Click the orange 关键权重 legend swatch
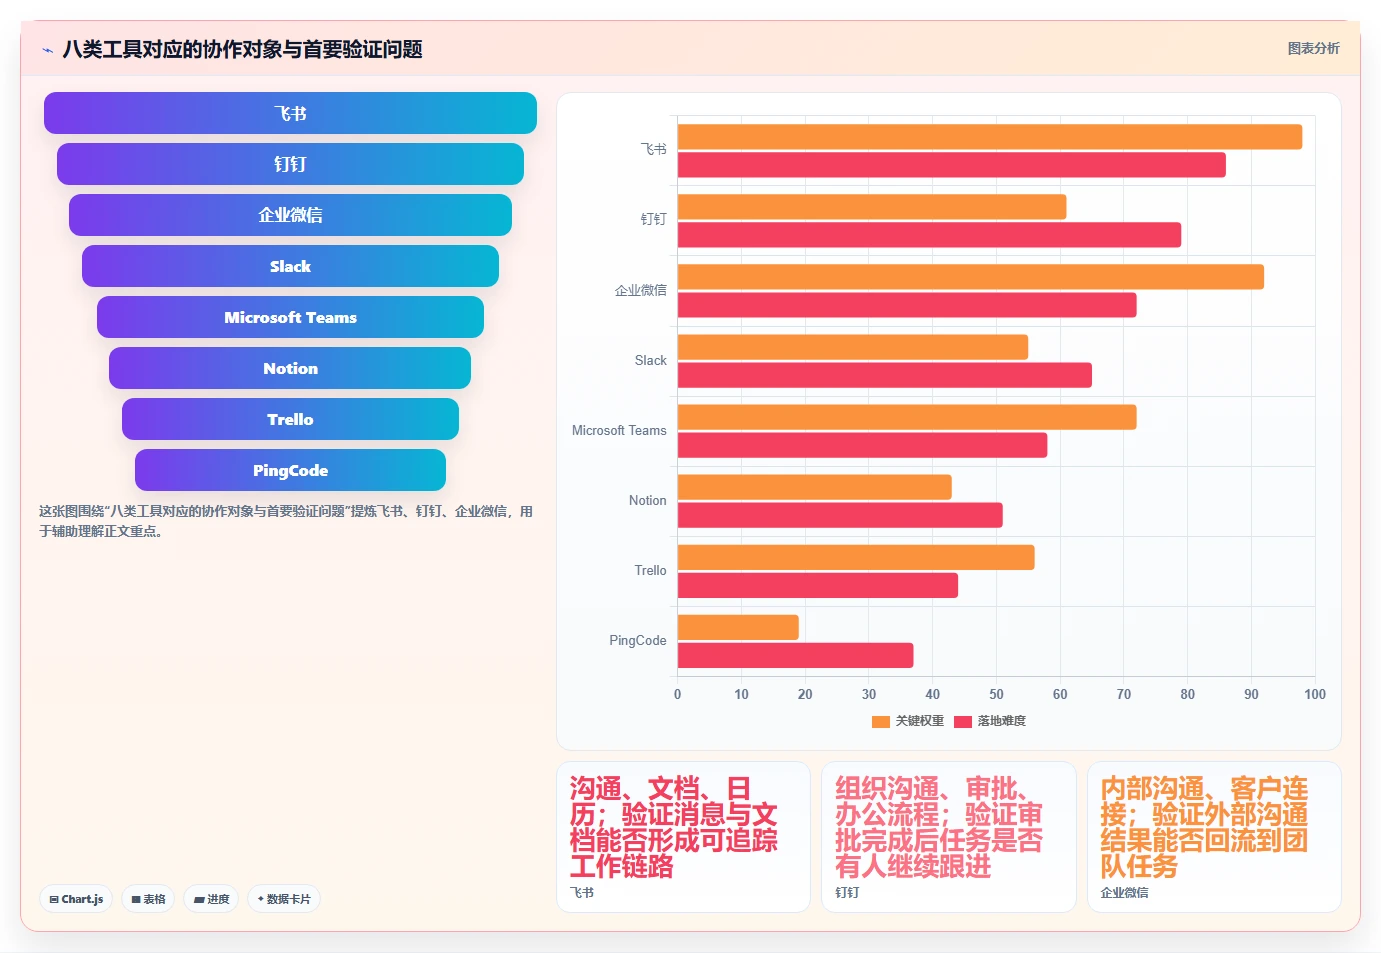Image resolution: width=1381 pixels, height=953 pixels. pos(881,722)
